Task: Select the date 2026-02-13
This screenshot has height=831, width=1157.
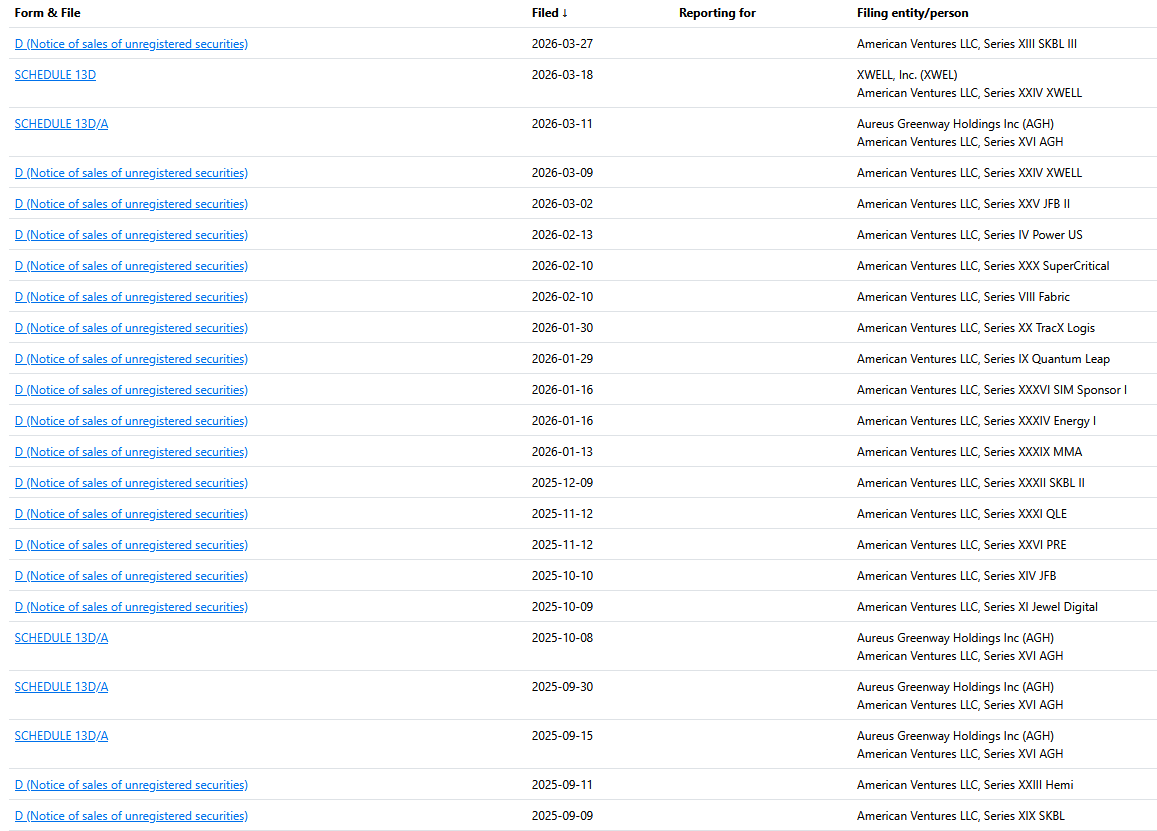Action: pyautogui.click(x=562, y=235)
